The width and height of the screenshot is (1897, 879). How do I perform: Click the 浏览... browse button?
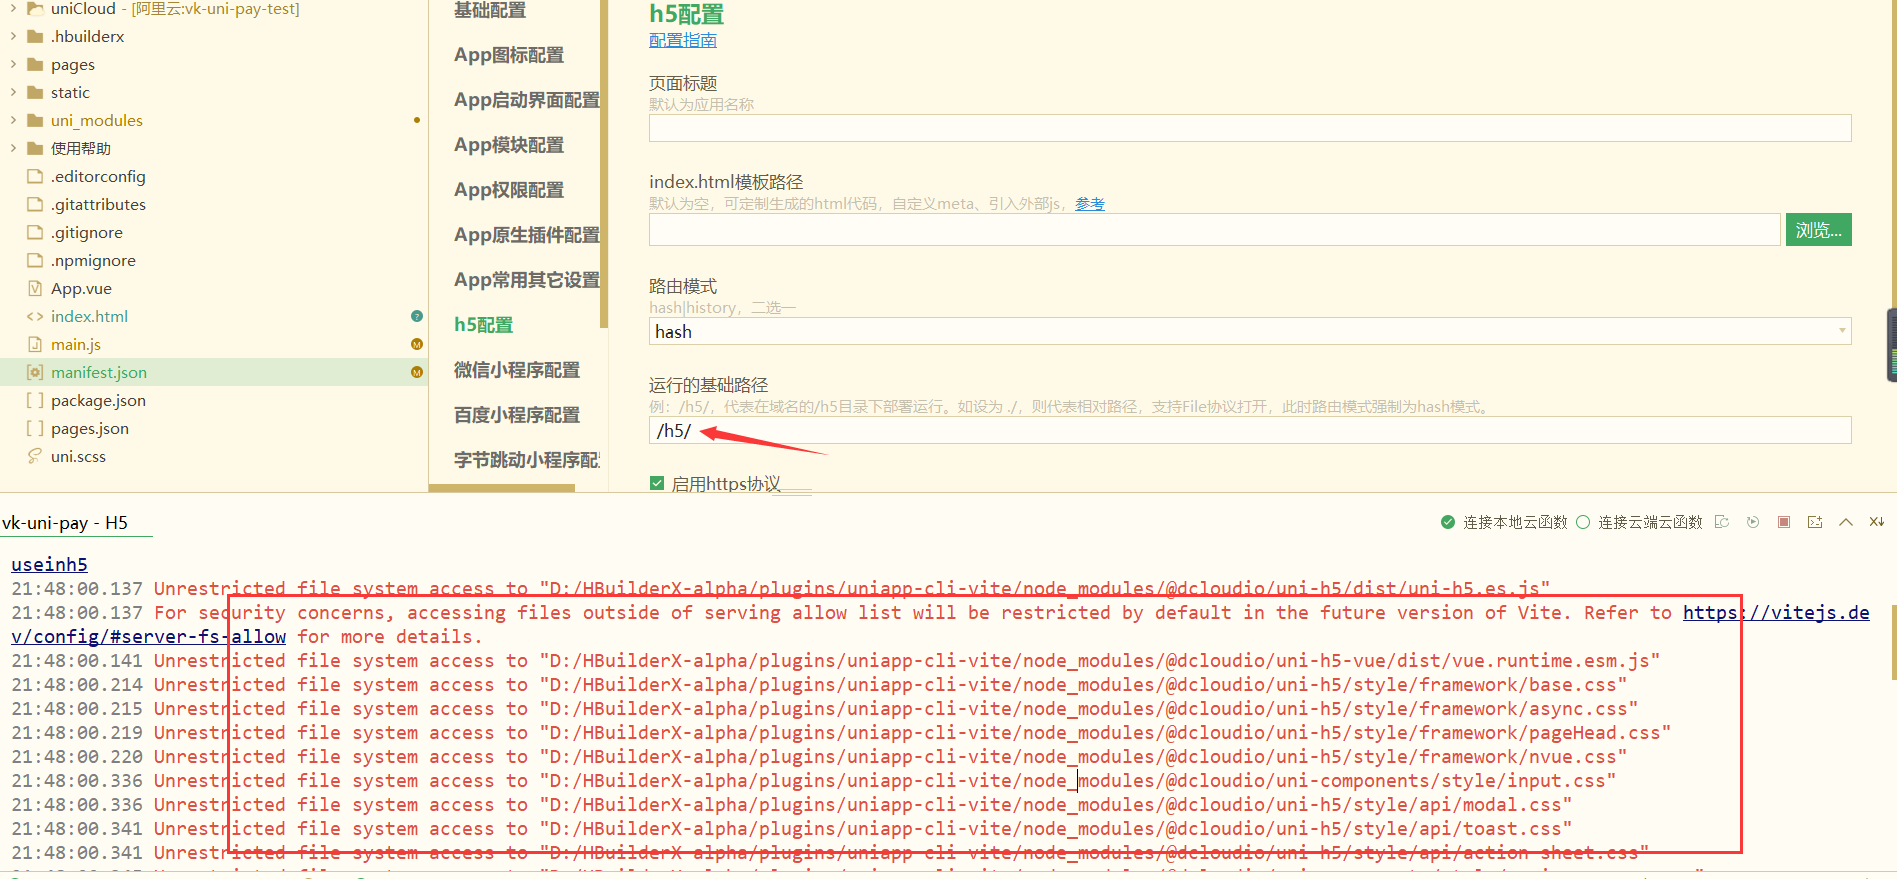pos(1817,230)
